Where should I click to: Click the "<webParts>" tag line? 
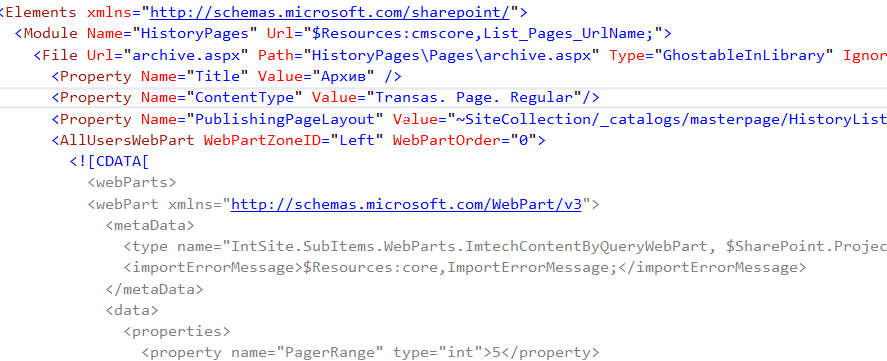132,183
